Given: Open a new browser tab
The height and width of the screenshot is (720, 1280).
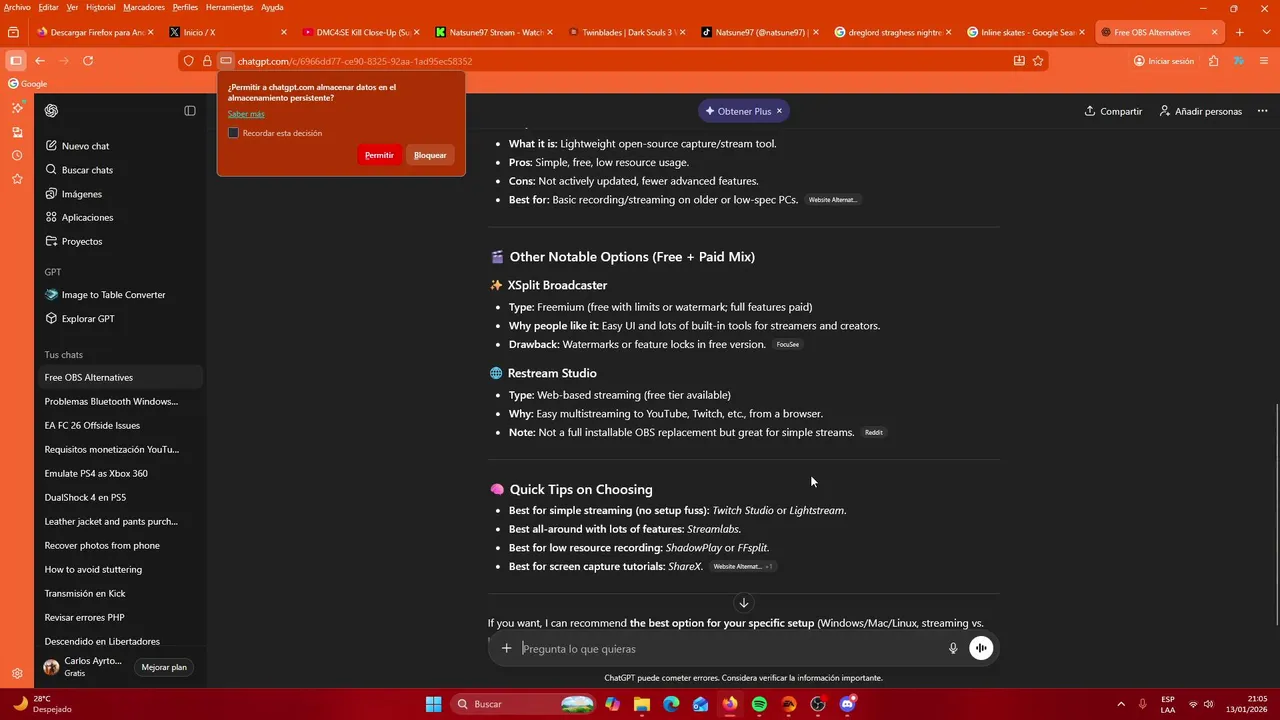Looking at the screenshot, I should (x=1239, y=32).
